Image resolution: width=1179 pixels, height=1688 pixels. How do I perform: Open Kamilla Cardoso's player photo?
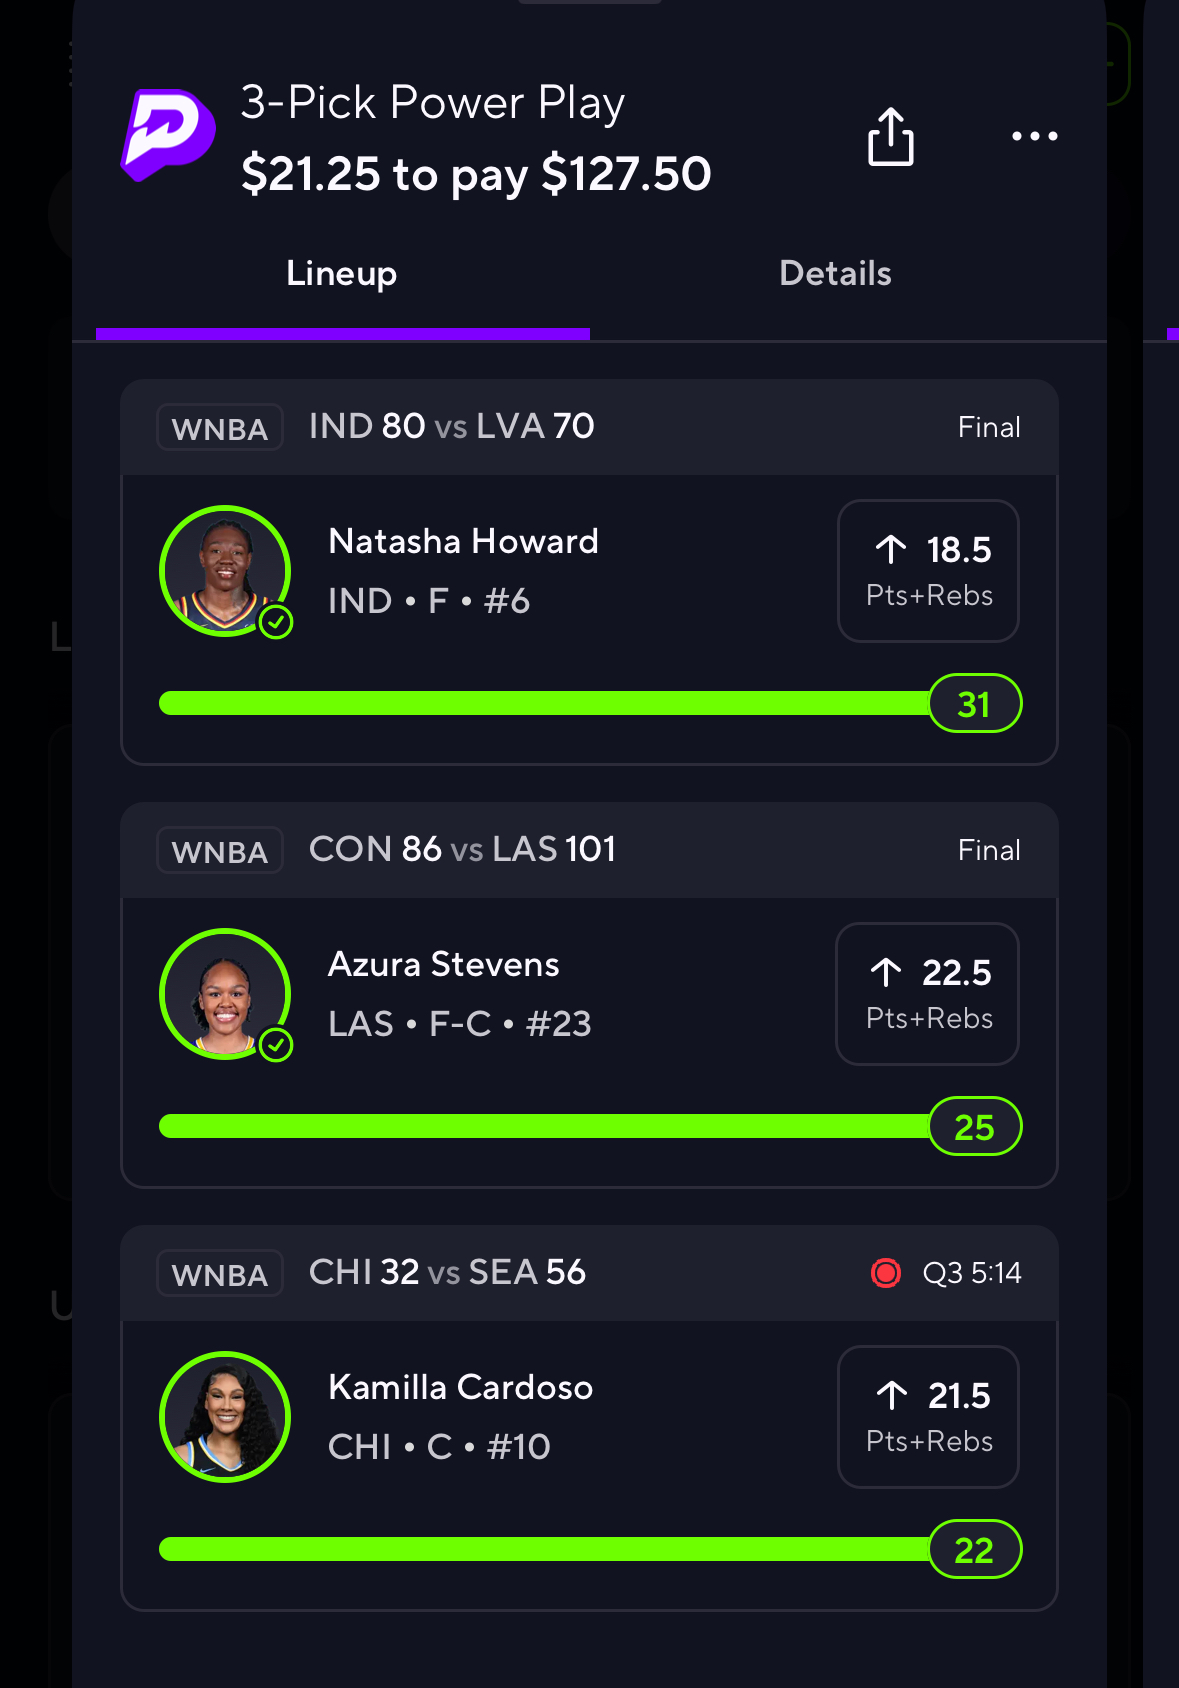[x=225, y=1417]
